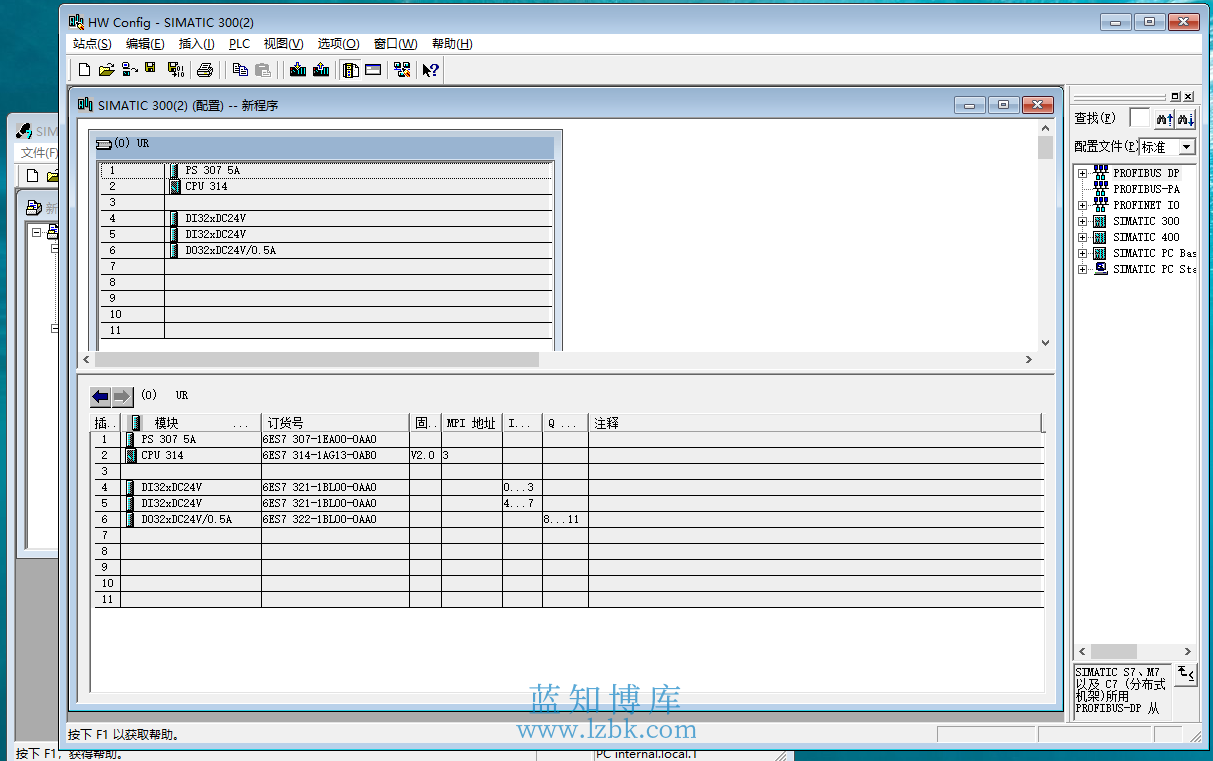Screen dimensions: 1213x761
Task: Click the catalog info toggle icon at bottom right
Action: coord(1185,674)
